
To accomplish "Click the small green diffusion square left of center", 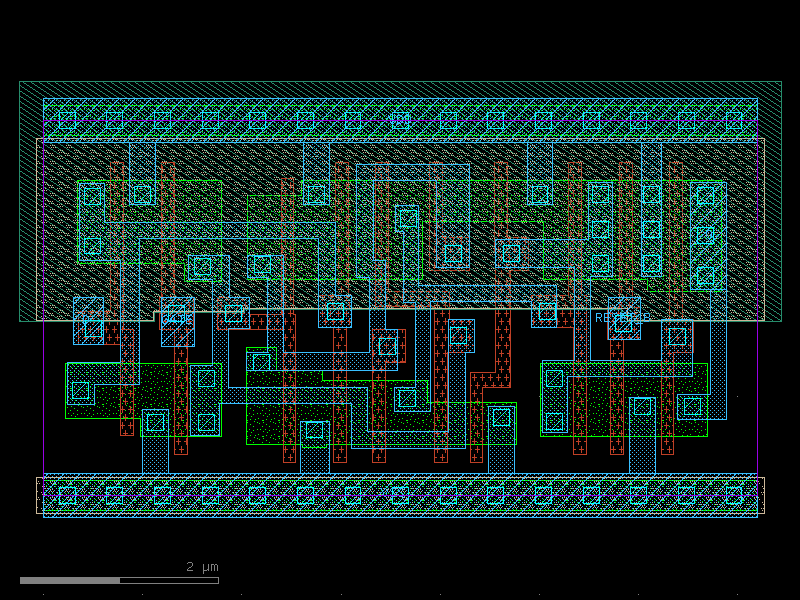I will (261, 359).
